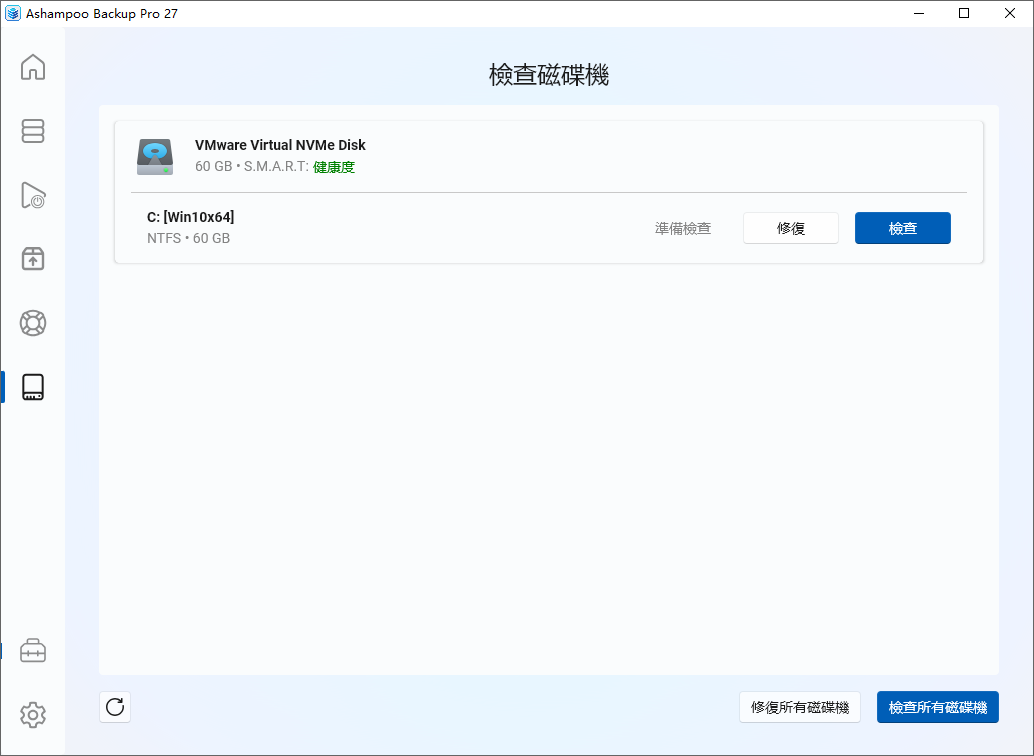Maximize the Ashampoo Backup Pro window

[964, 13]
